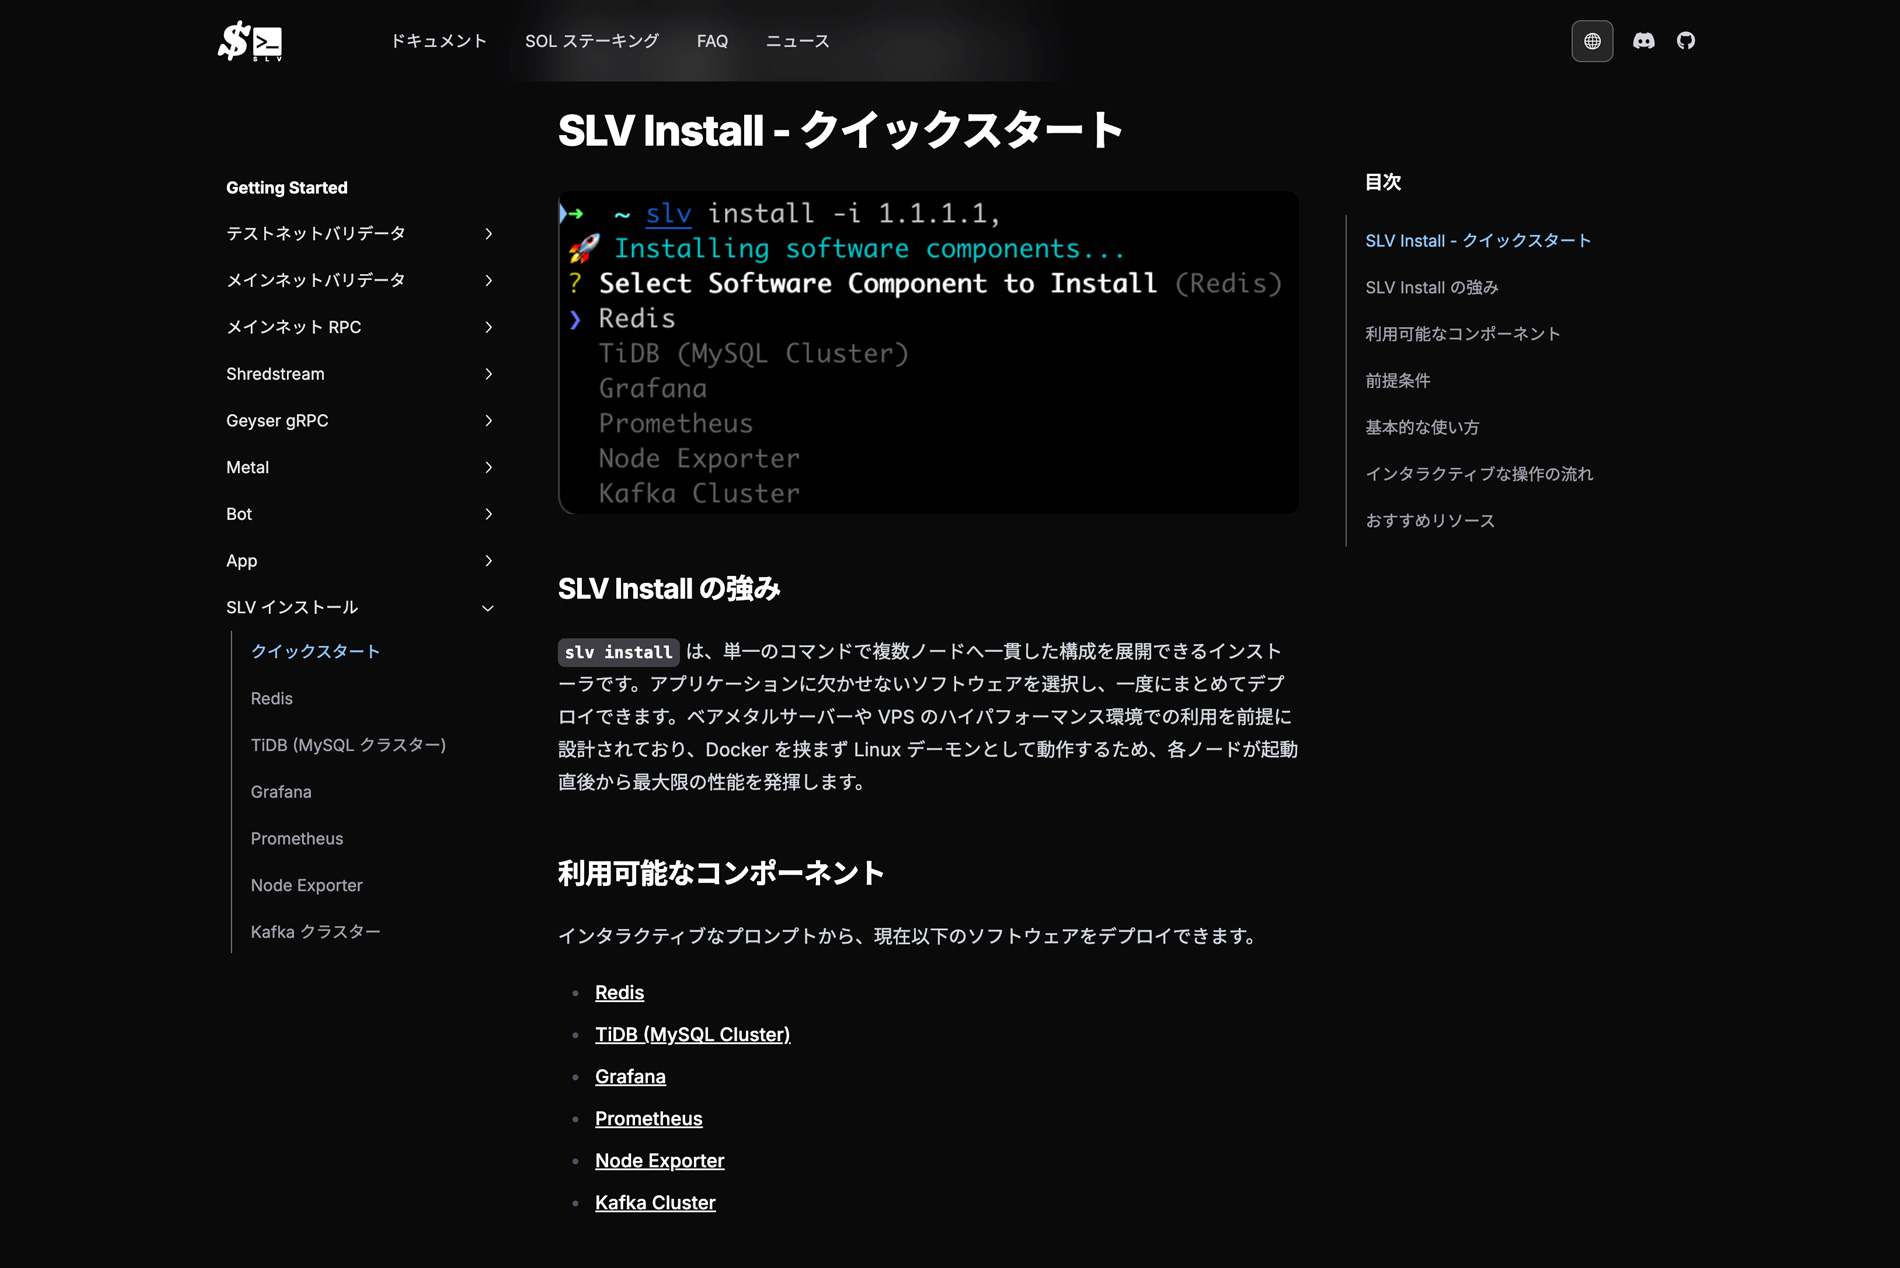1900x1268 pixels.
Task: Open the Redis component link
Action: point(619,992)
